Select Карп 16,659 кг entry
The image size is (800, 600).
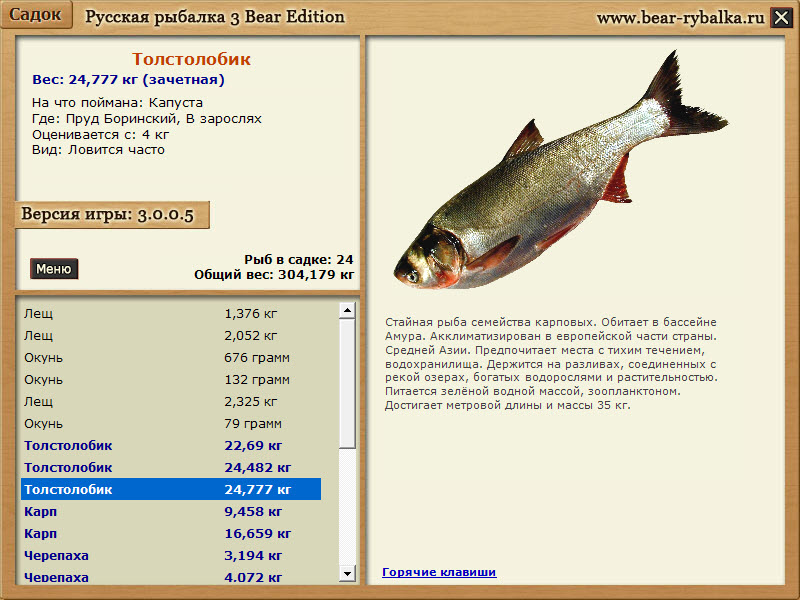pos(170,534)
